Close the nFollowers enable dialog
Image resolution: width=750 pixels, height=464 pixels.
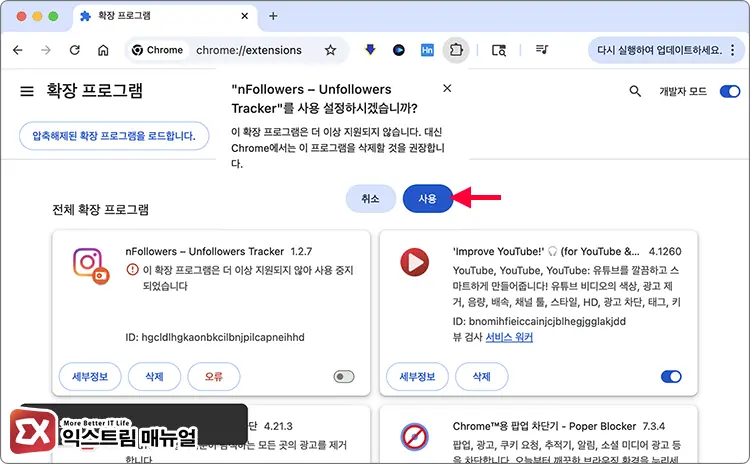(x=447, y=88)
